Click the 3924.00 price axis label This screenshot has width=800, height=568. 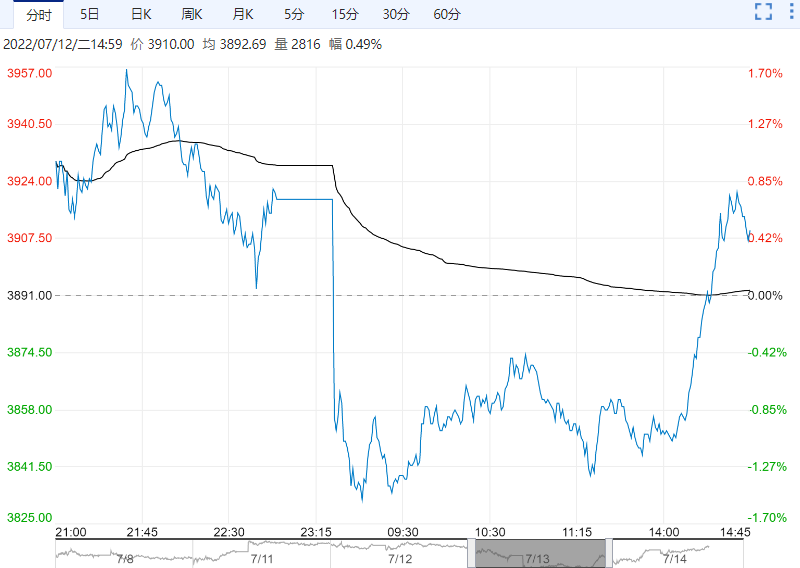point(30,181)
